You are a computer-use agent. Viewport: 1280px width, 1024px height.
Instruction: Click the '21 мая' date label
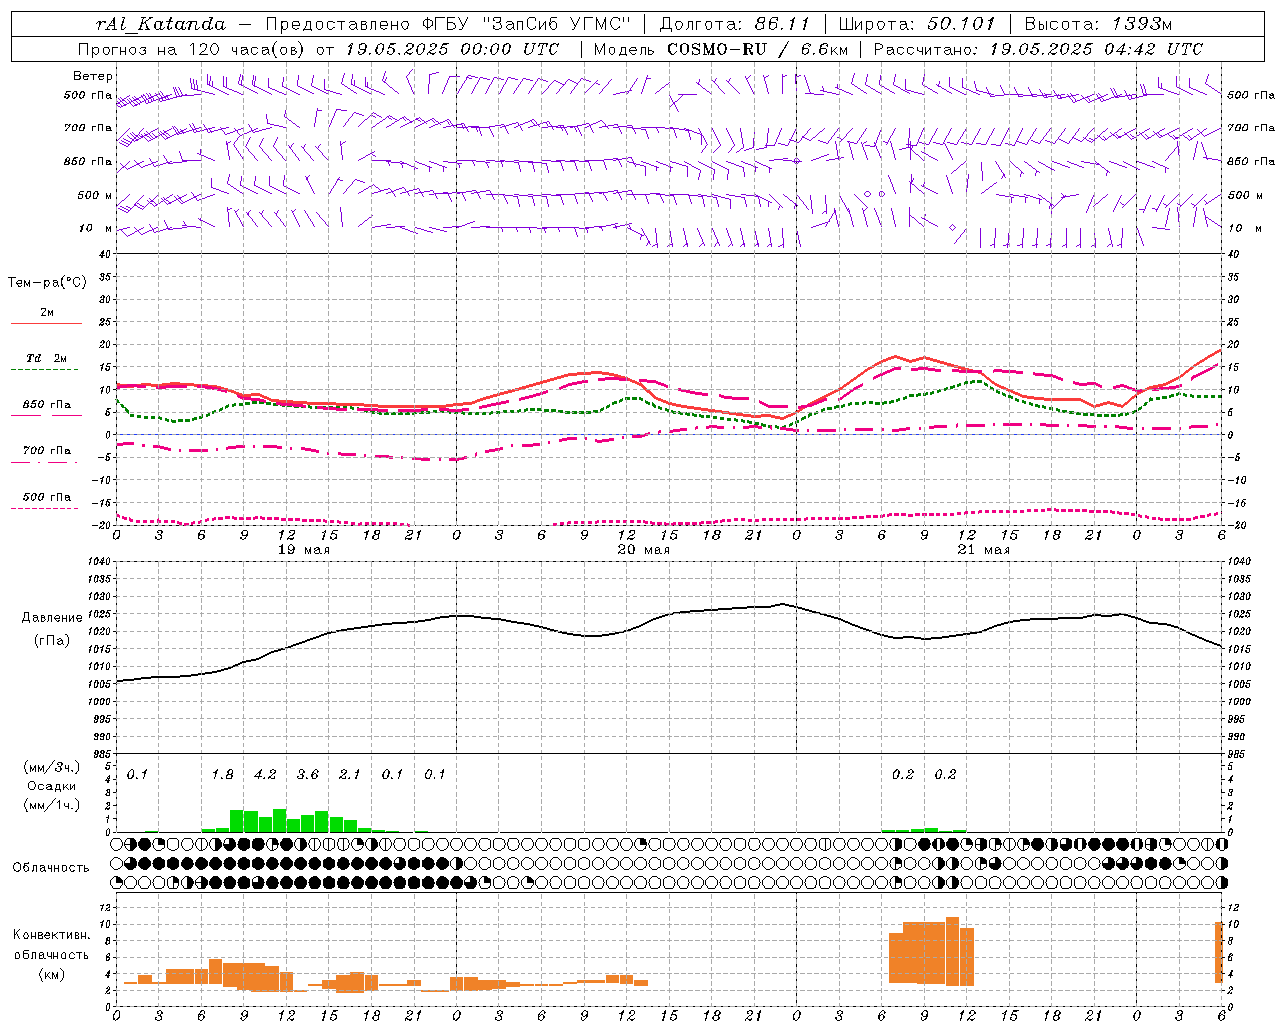984,550
